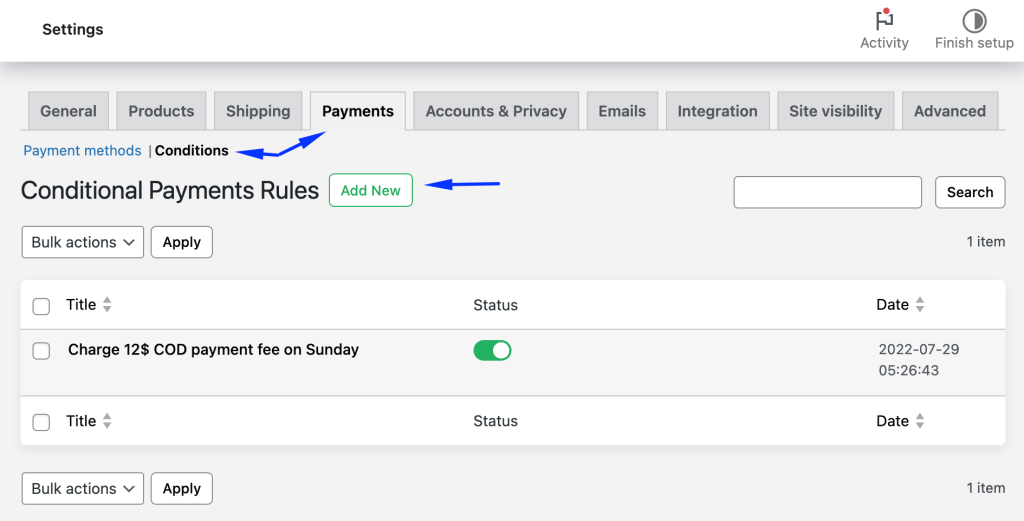This screenshot has height=521, width=1024.
Task: Select the Charge 12$ COD rule checkbox
Action: pyautogui.click(x=41, y=351)
